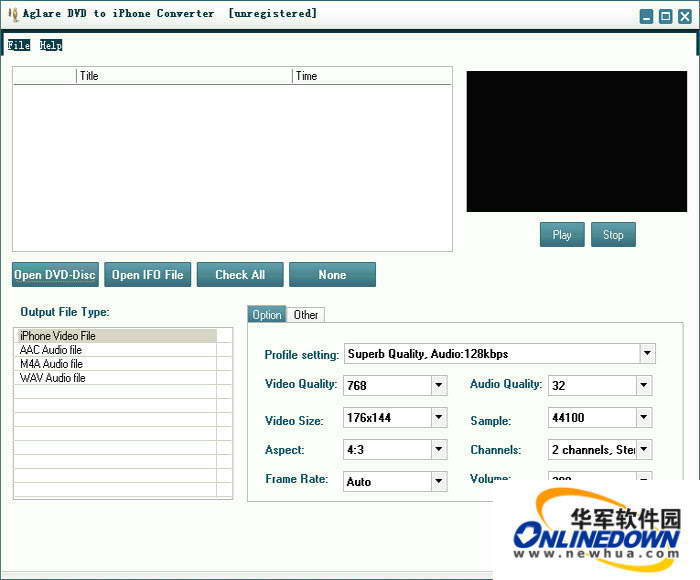Expand the Profile setting dropdown
The height and width of the screenshot is (580, 700).
click(647, 354)
